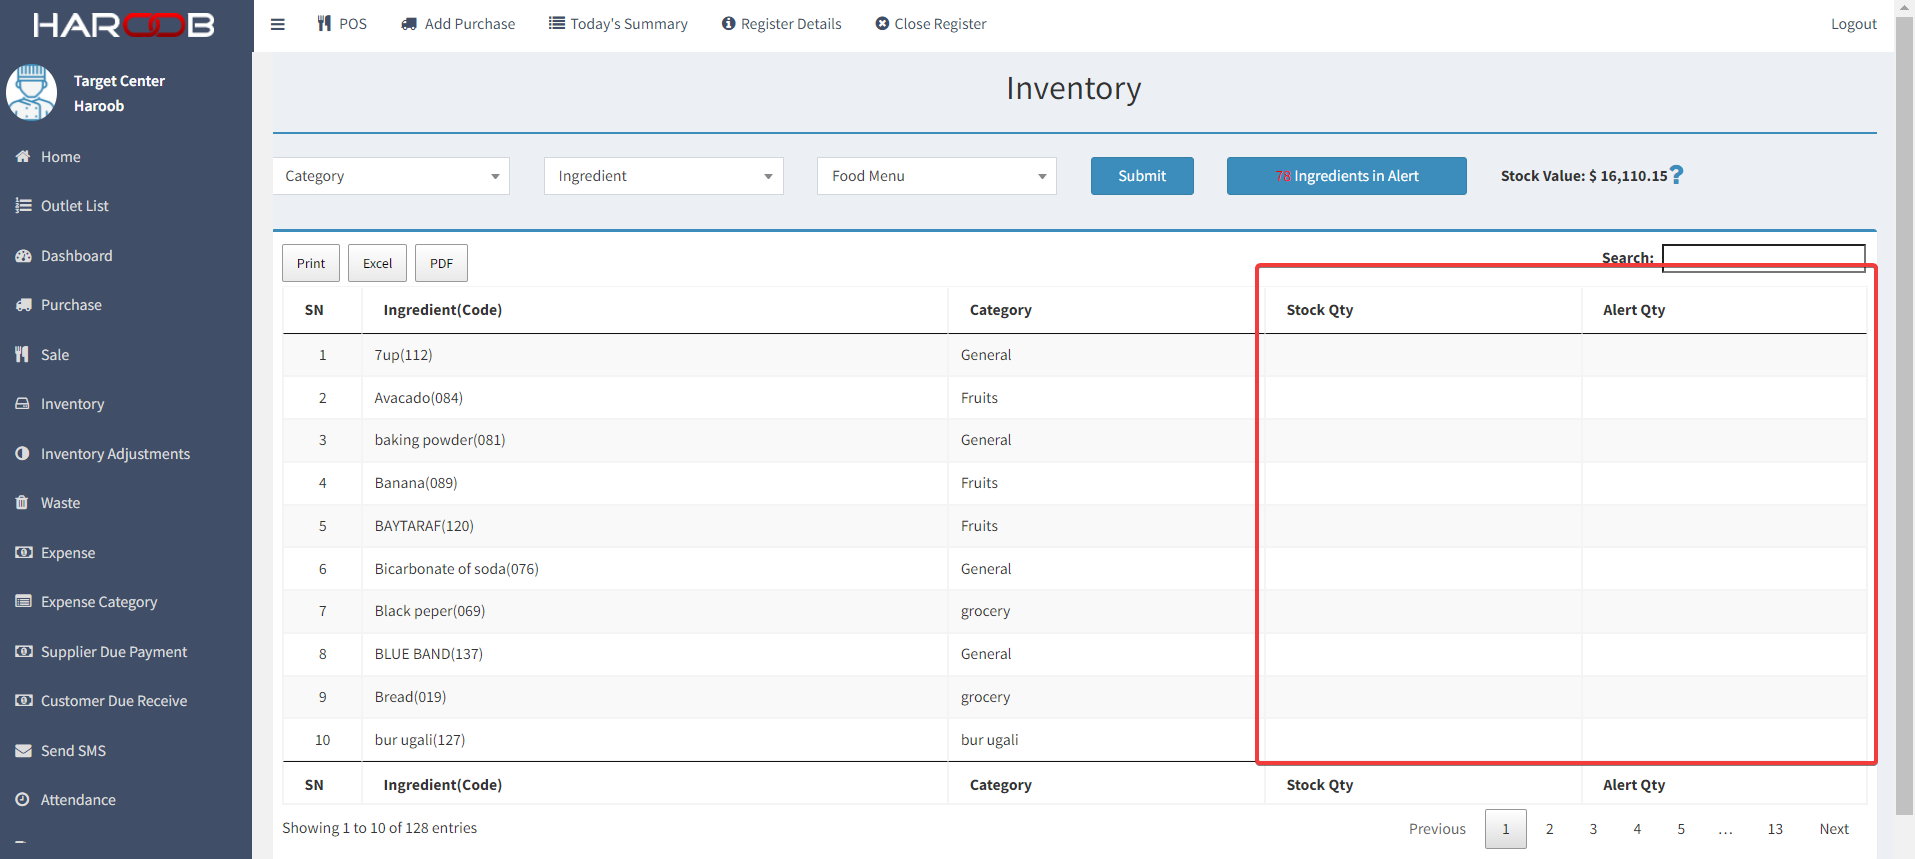Sort by Alert Qty column header
This screenshot has height=859, width=1915.
click(1724, 310)
